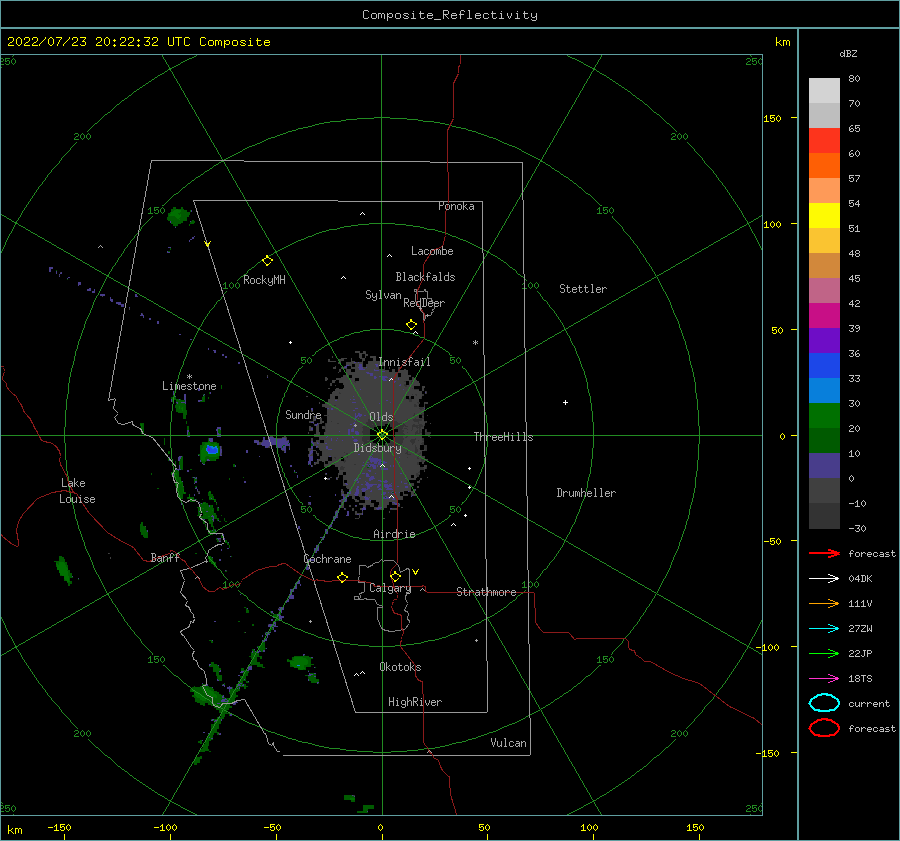Image resolution: width=900 pixels, height=841 pixels.
Task: Click the Lake Louise label
Action: (77, 491)
